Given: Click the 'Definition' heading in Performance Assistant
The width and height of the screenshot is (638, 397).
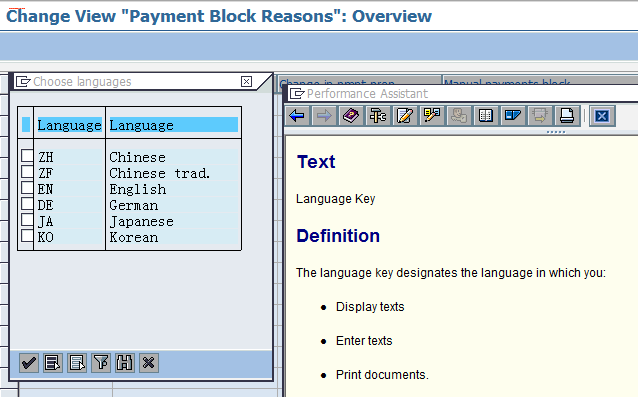Looking at the screenshot, I should tap(338, 236).
